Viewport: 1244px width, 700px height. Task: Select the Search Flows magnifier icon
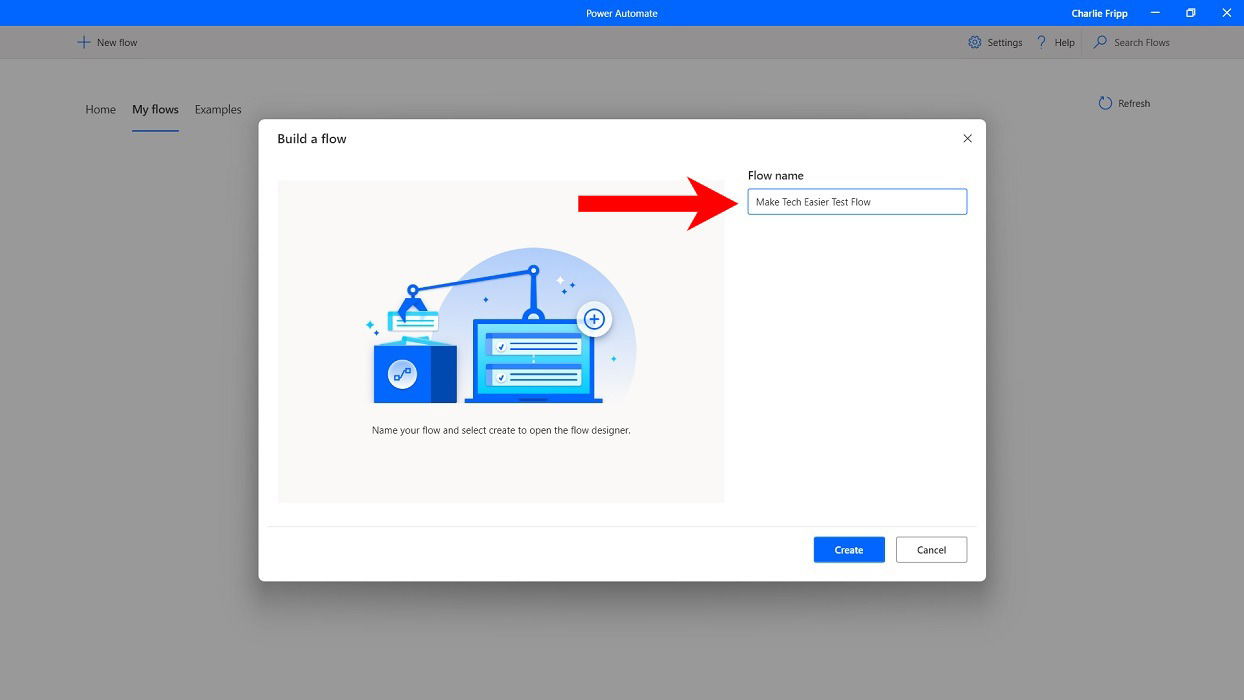1100,42
